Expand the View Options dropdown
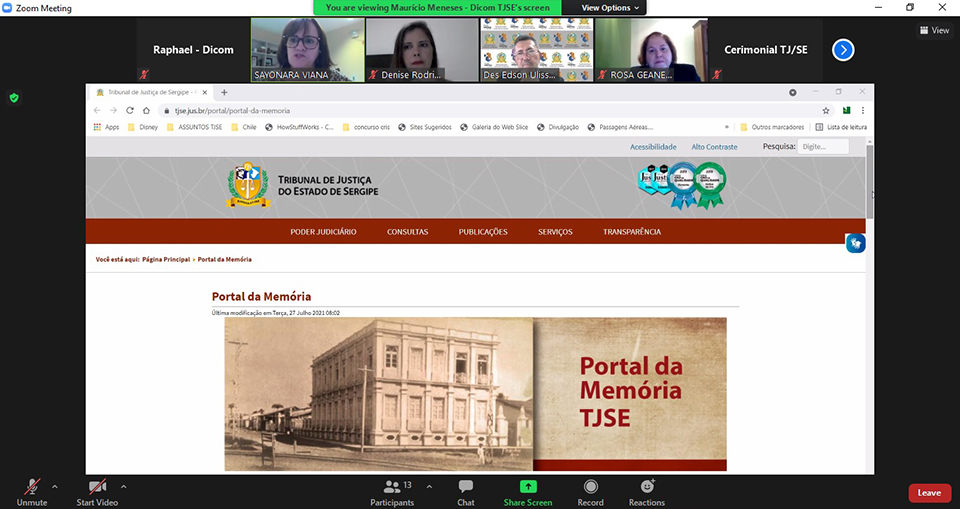 (610, 8)
